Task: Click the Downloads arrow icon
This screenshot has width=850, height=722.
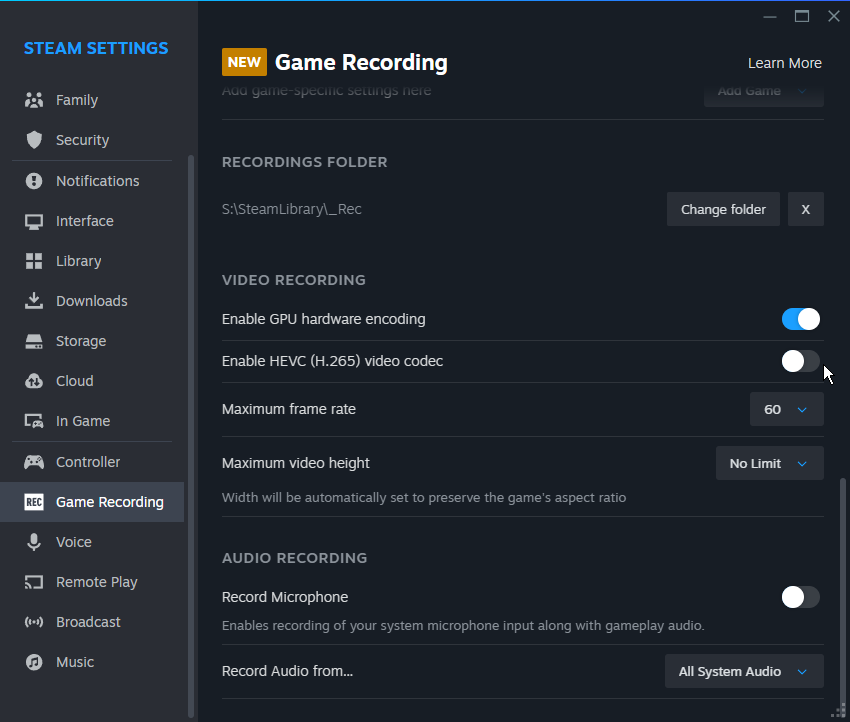Action: 34,301
